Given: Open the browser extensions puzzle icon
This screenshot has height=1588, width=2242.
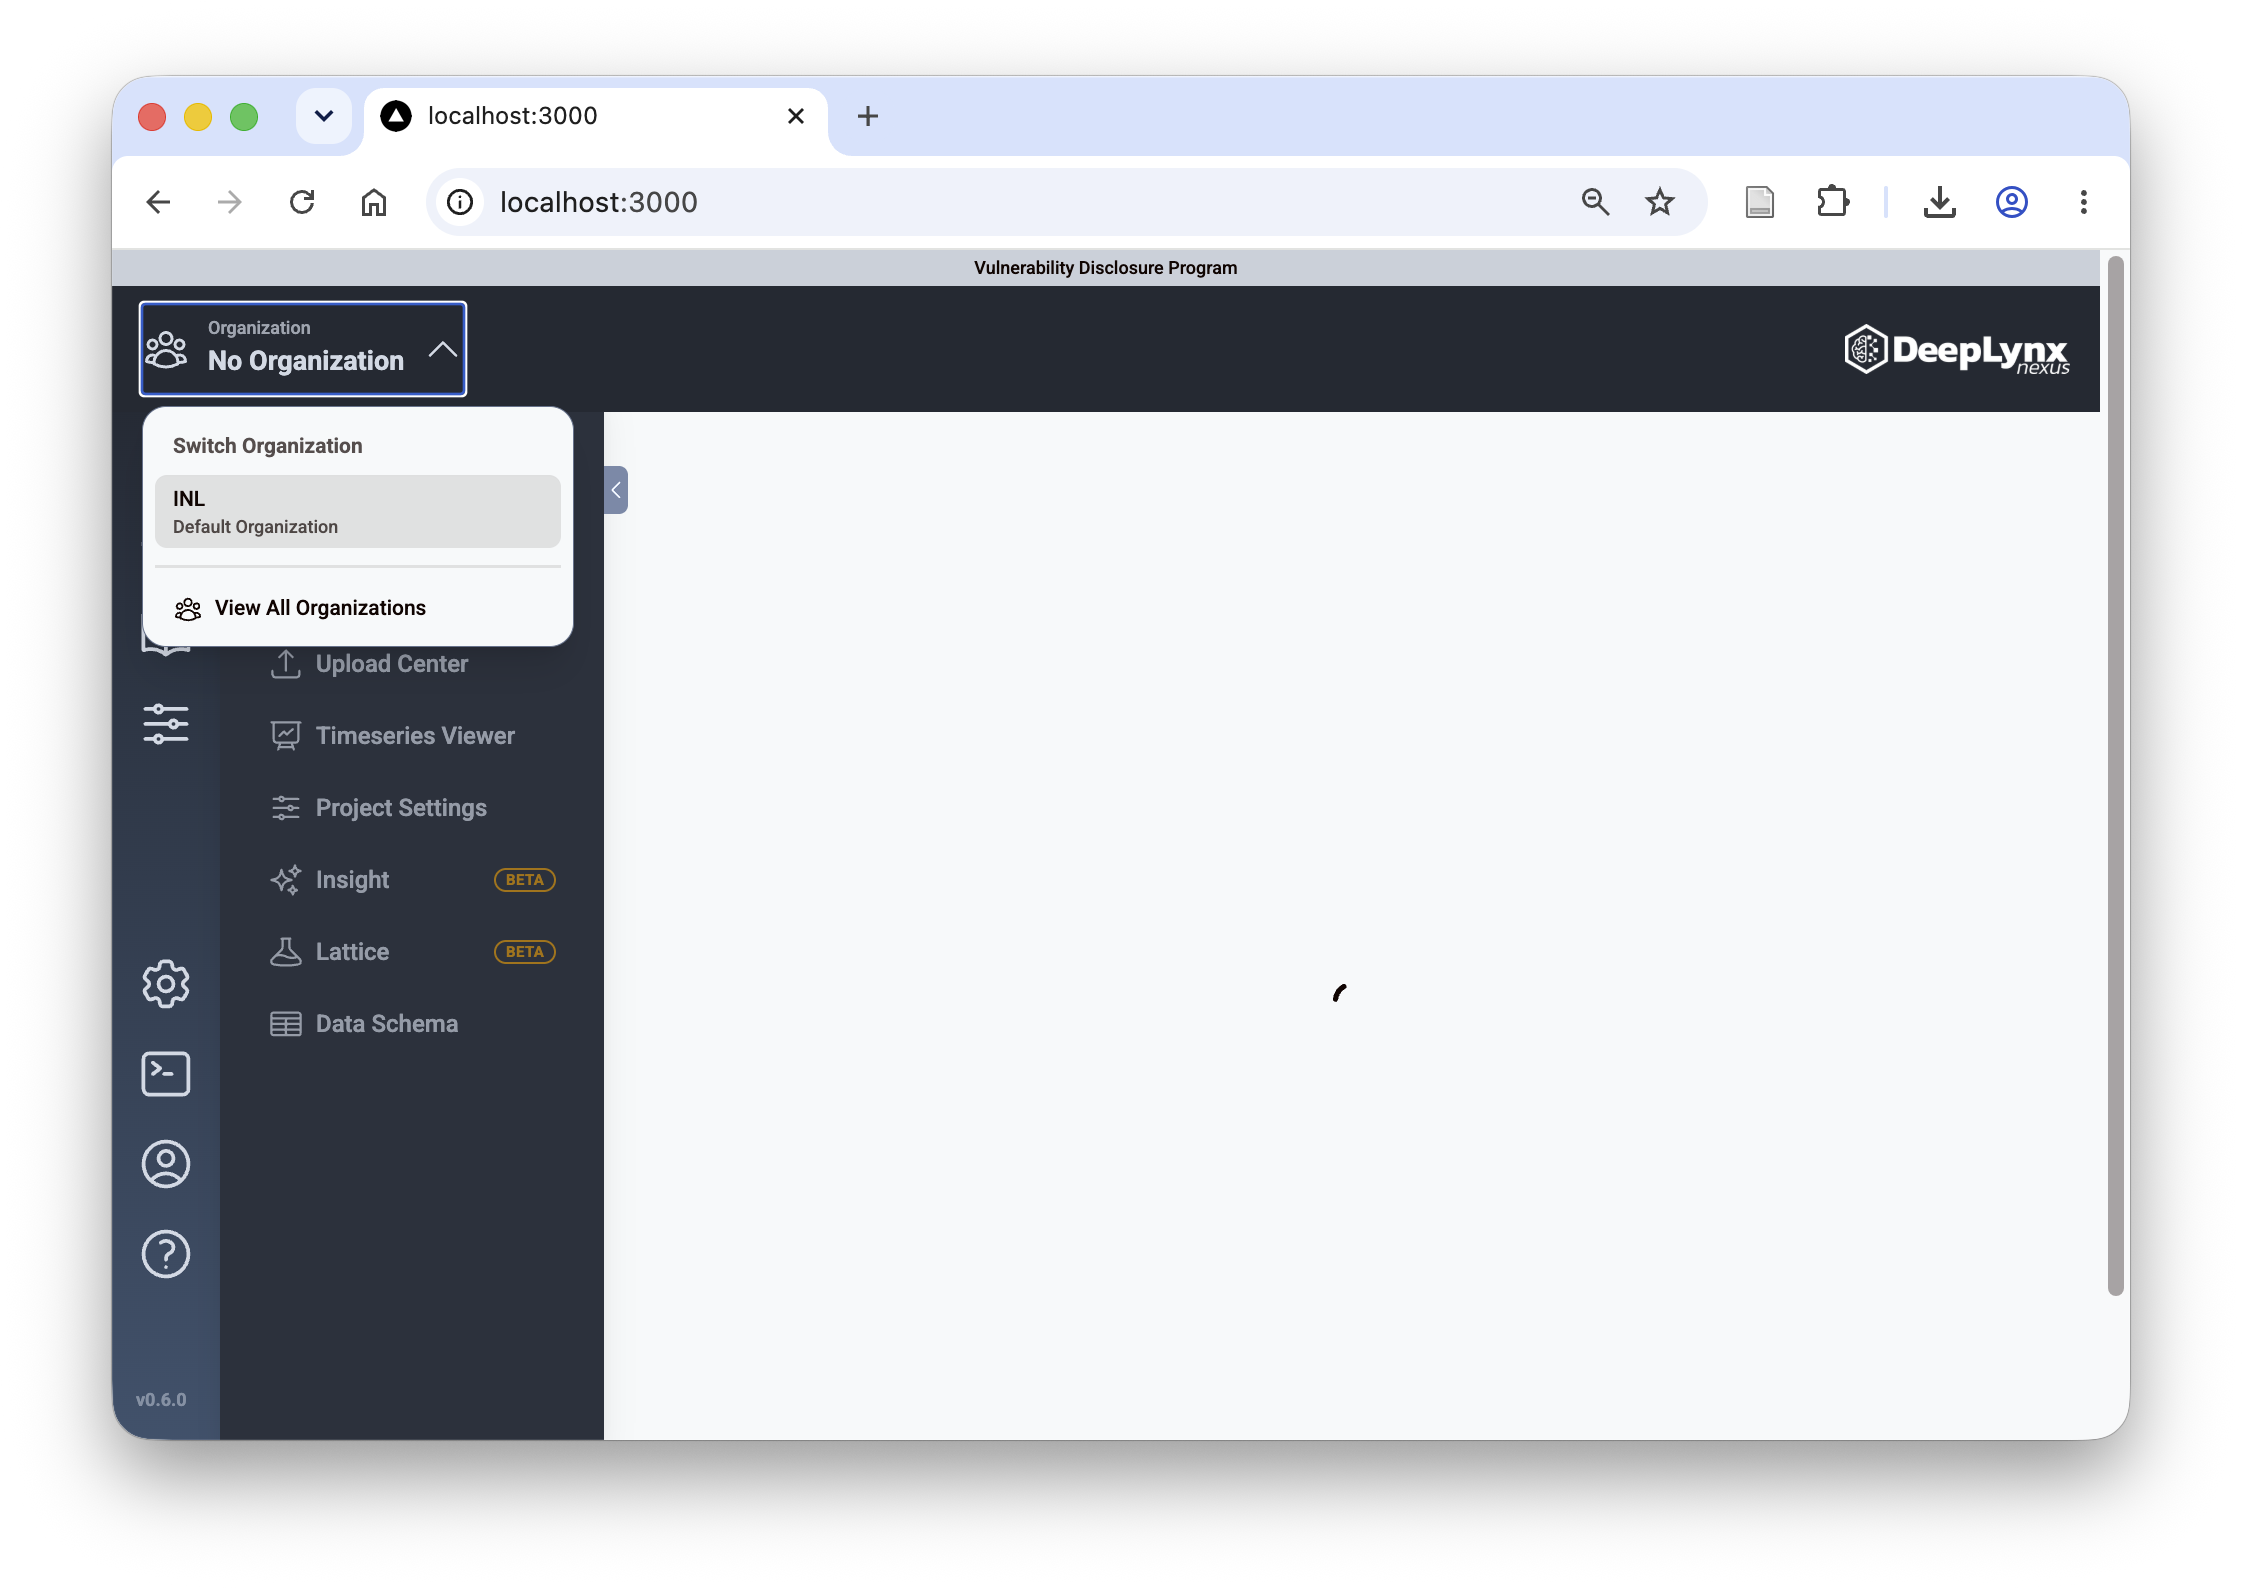Looking at the screenshot, I should pos(1832,202).
